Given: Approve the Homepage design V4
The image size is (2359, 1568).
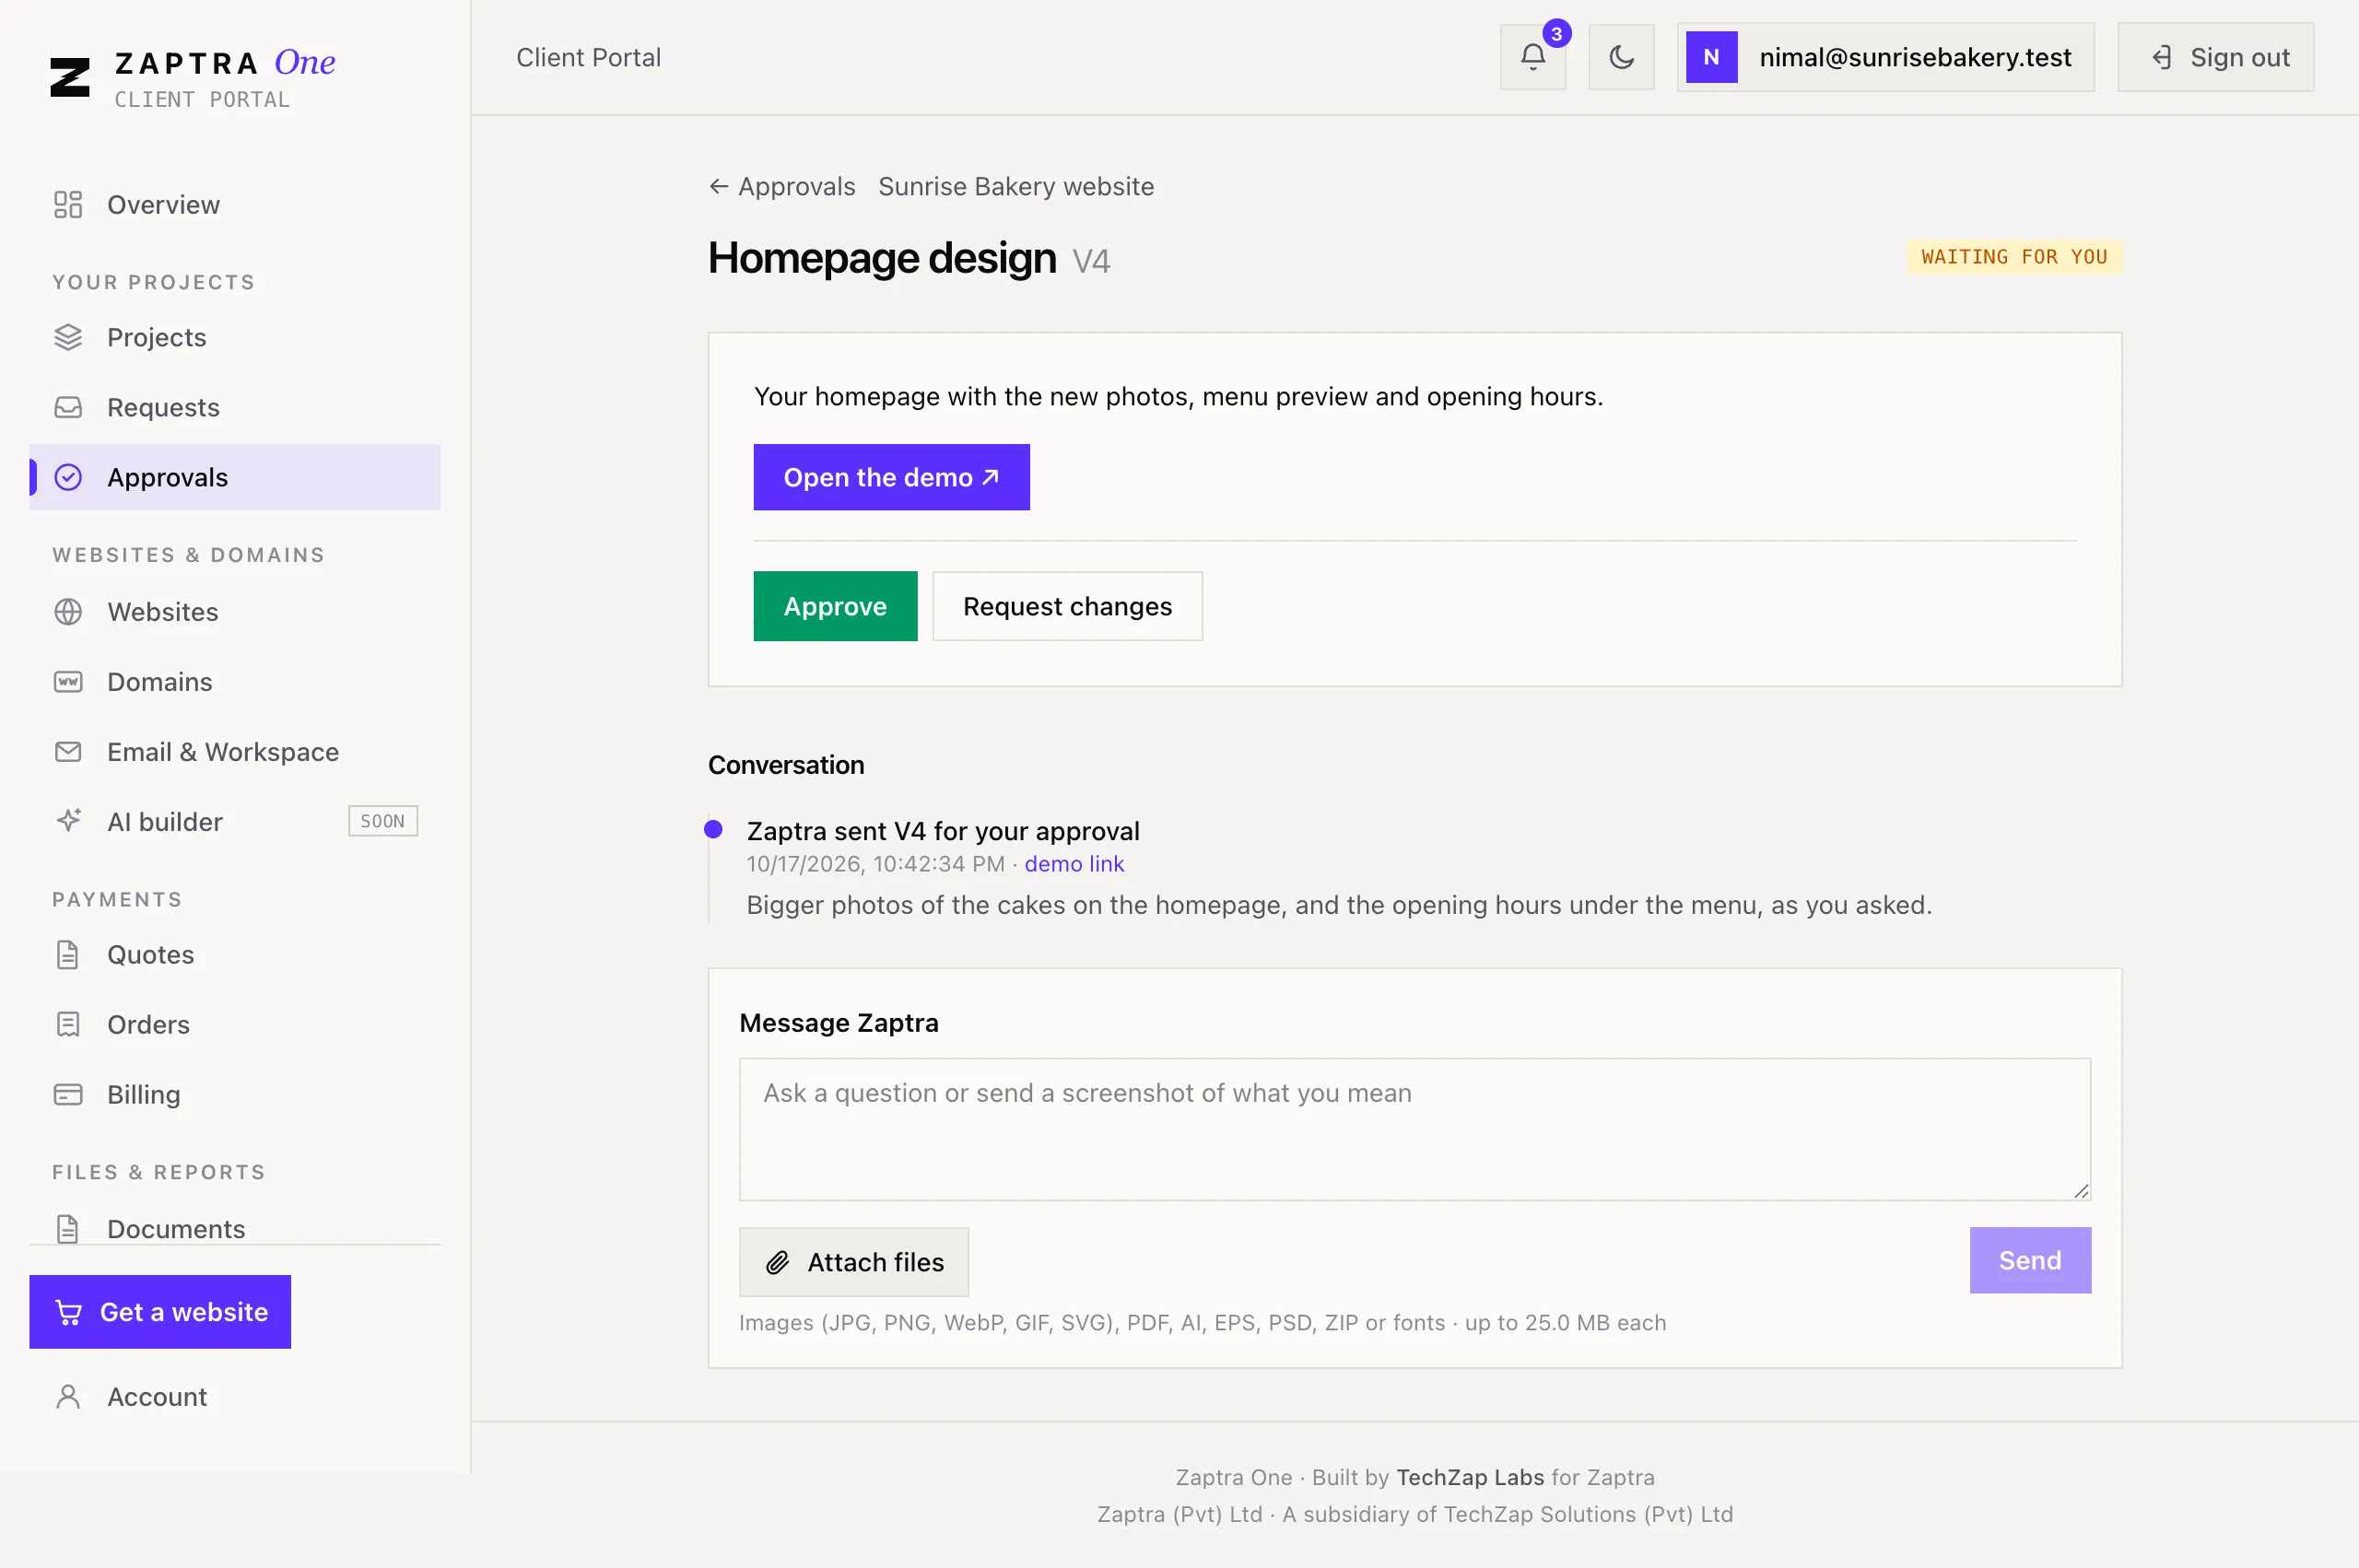Looking at the screenshot, I should pyautogui.click(x=835, y=606).
